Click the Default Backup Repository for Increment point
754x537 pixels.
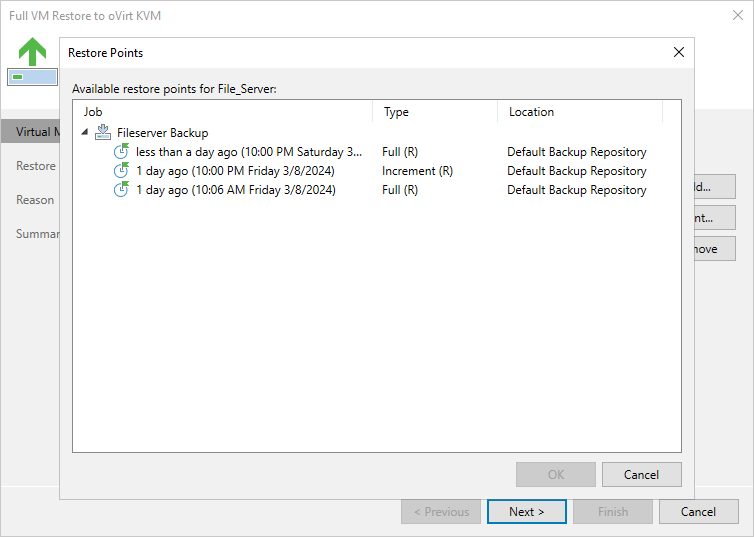pyautogui.click(x=576, y=171)
